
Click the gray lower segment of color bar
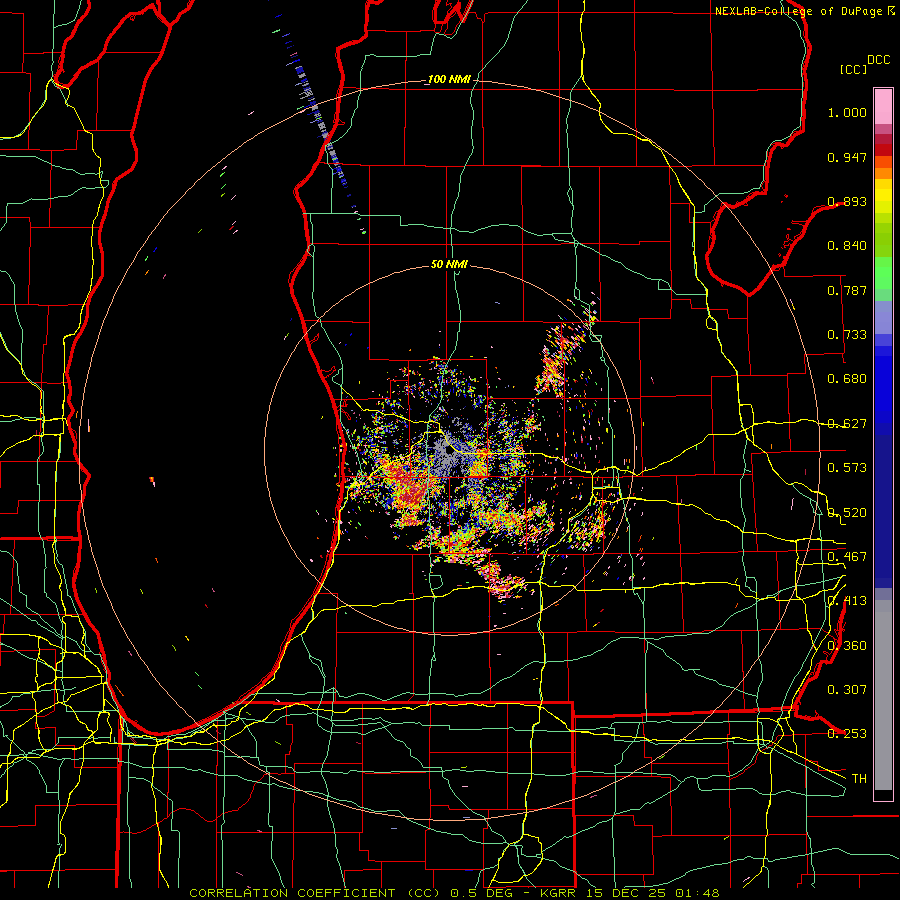coord(883,695)
